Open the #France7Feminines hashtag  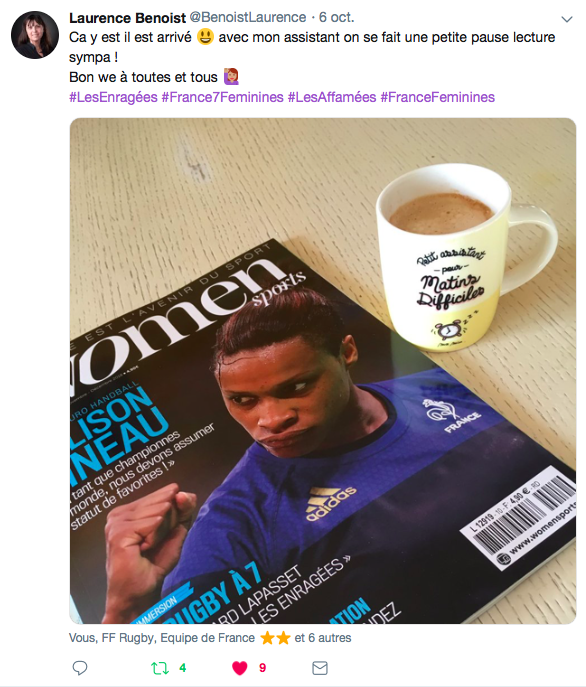222,97
